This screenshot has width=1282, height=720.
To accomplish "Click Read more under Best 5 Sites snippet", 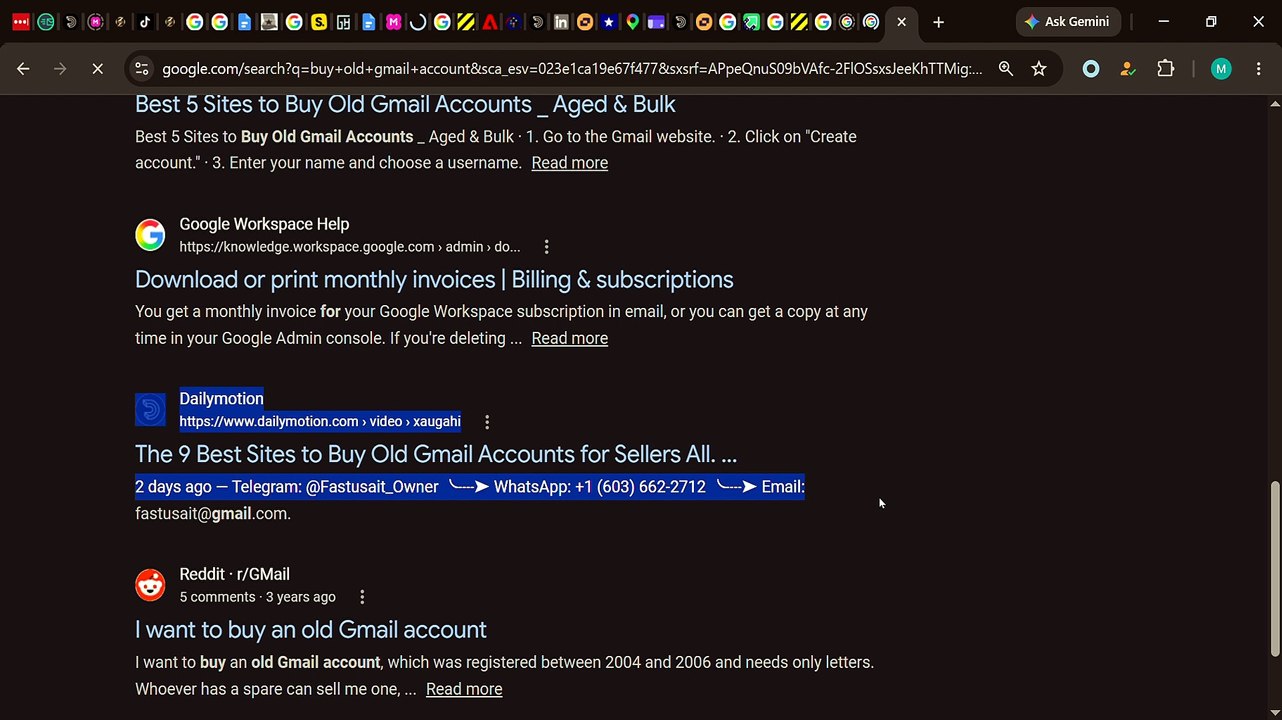I will (570, 163).
